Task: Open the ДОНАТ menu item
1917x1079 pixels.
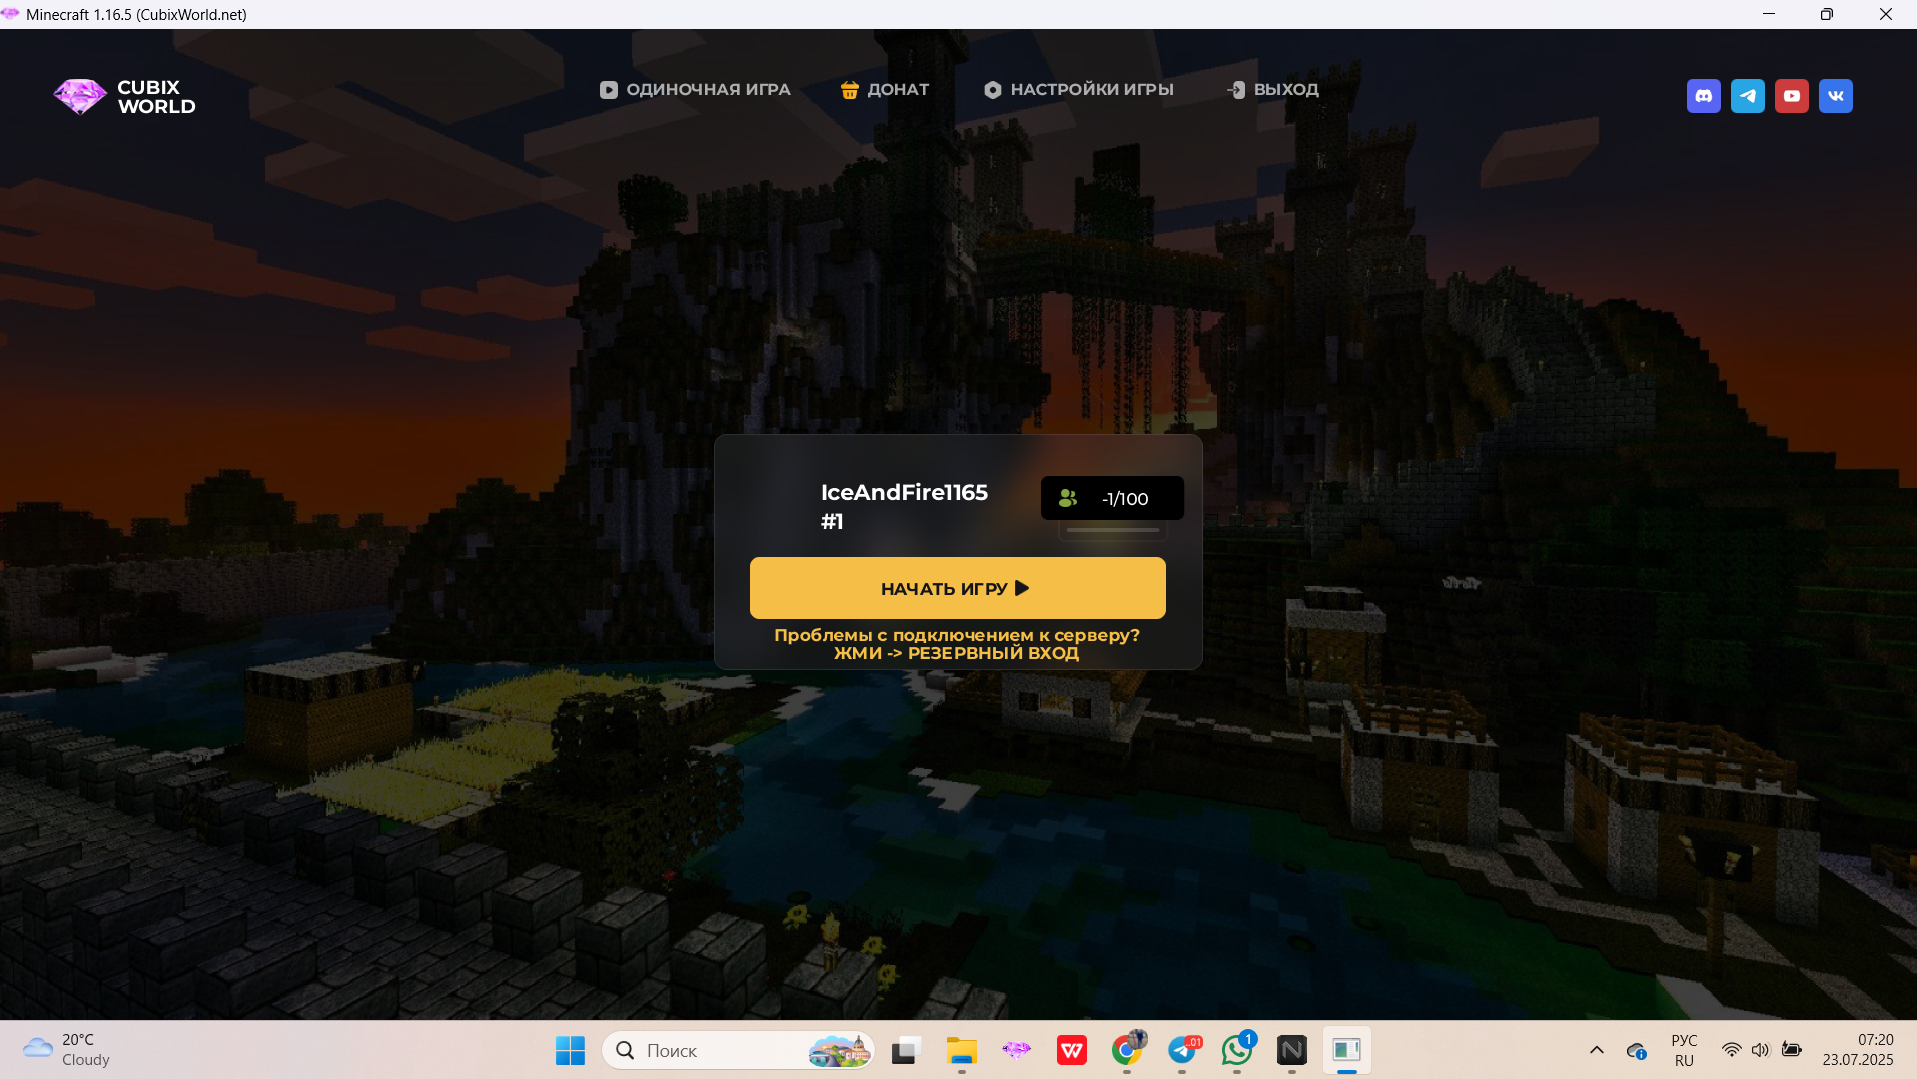Action: click(885, 90)
